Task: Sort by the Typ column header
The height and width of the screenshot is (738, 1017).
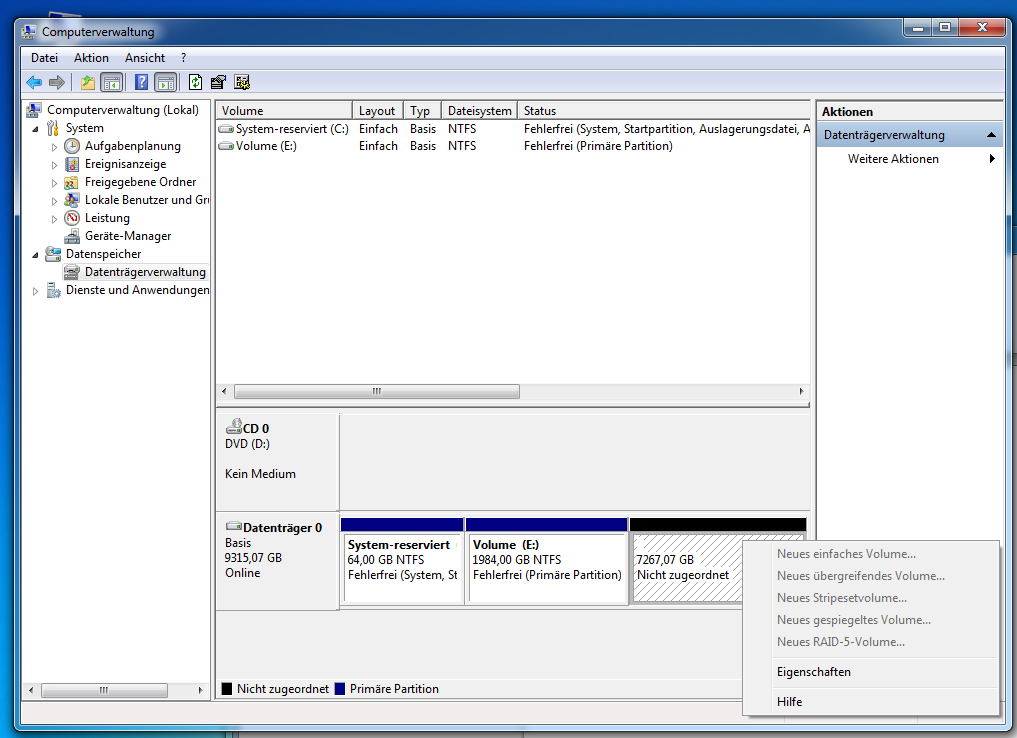Action: [x=422, y=110]
